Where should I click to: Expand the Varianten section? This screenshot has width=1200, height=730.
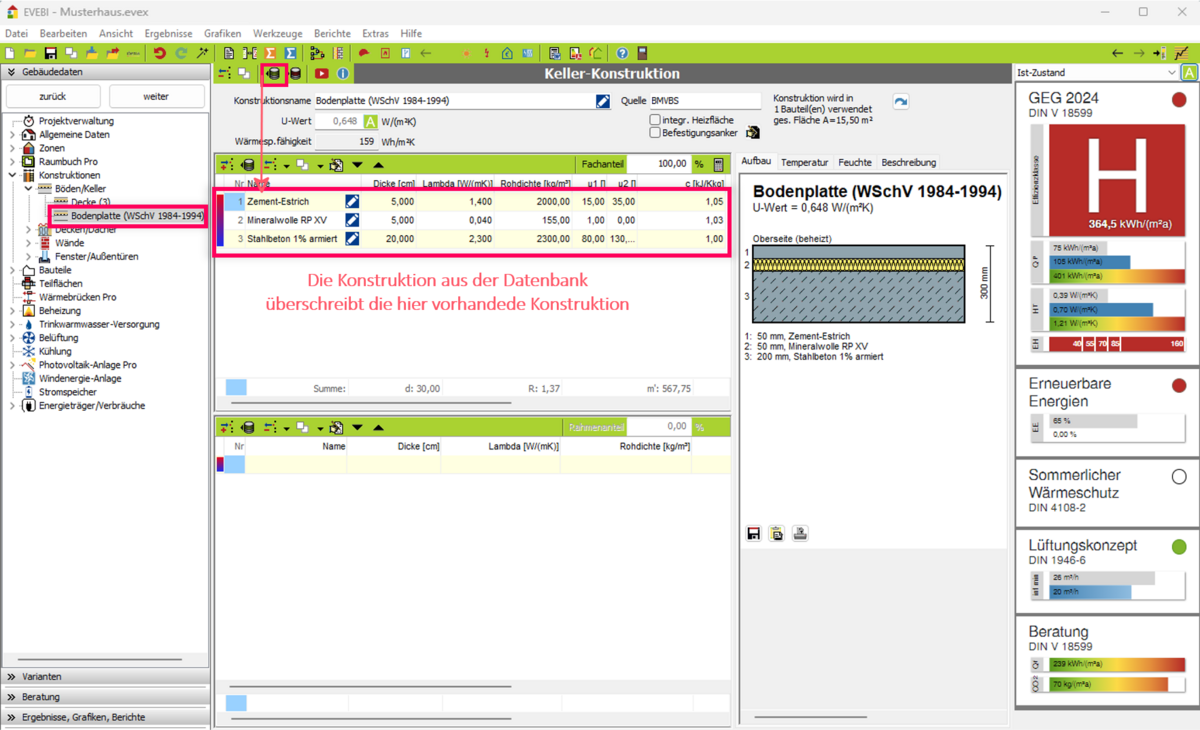(x=105, y=677)
